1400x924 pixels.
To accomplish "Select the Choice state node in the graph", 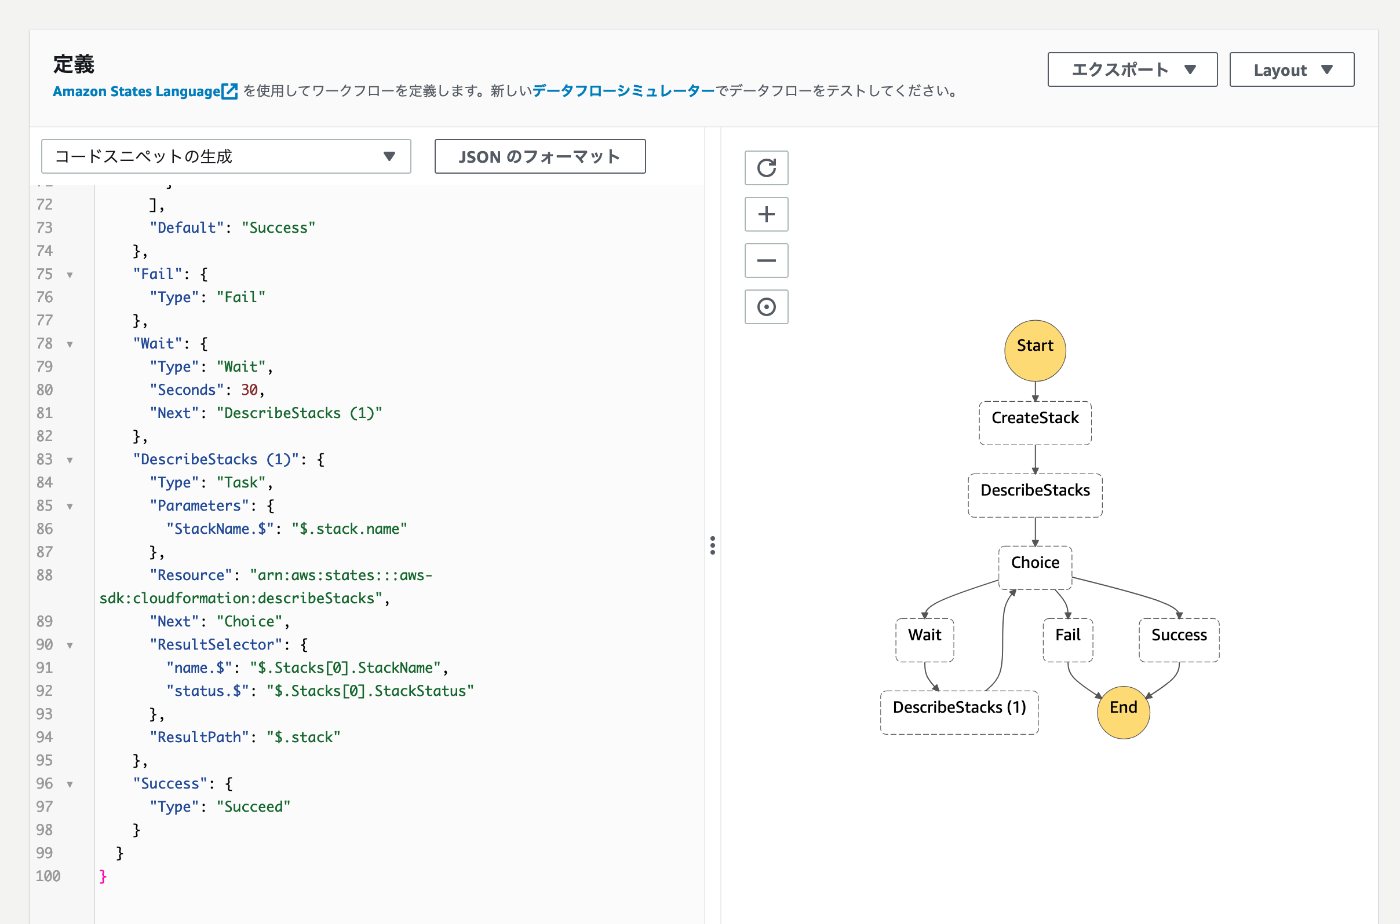I will pos(1034,564).
